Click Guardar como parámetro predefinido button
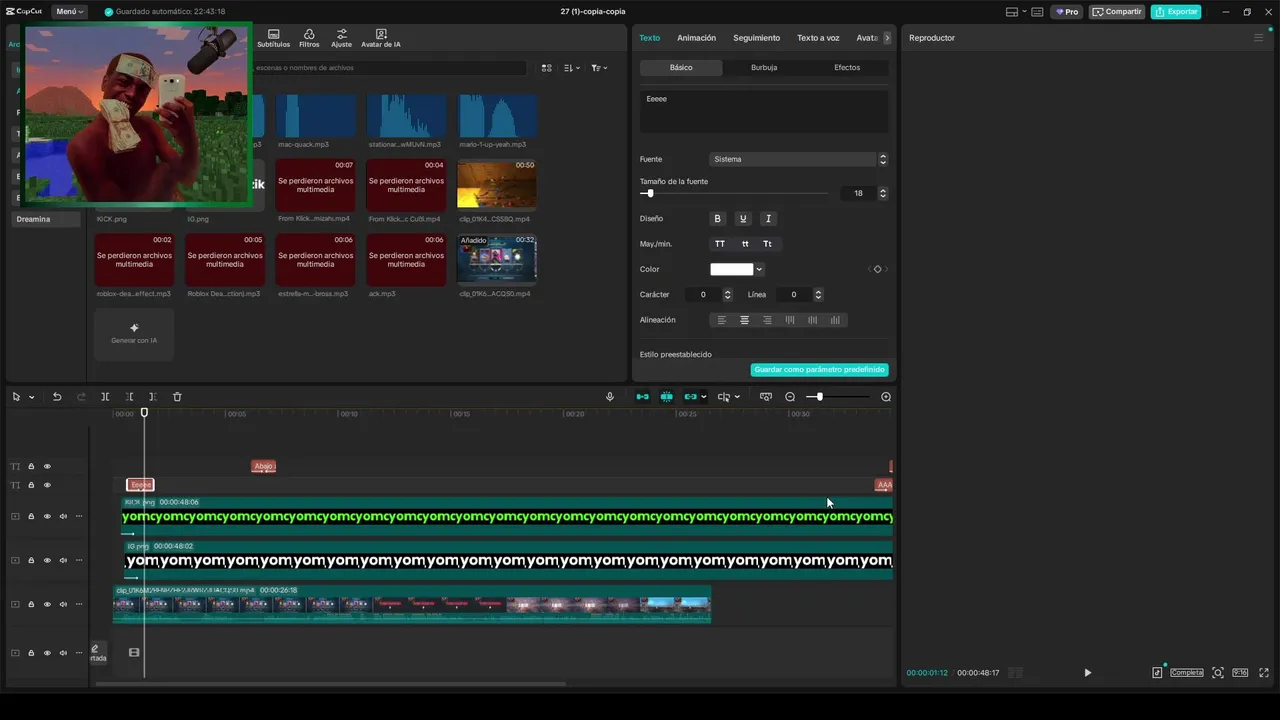This screenshot has height=720, width=1280. tap(819, 369)
